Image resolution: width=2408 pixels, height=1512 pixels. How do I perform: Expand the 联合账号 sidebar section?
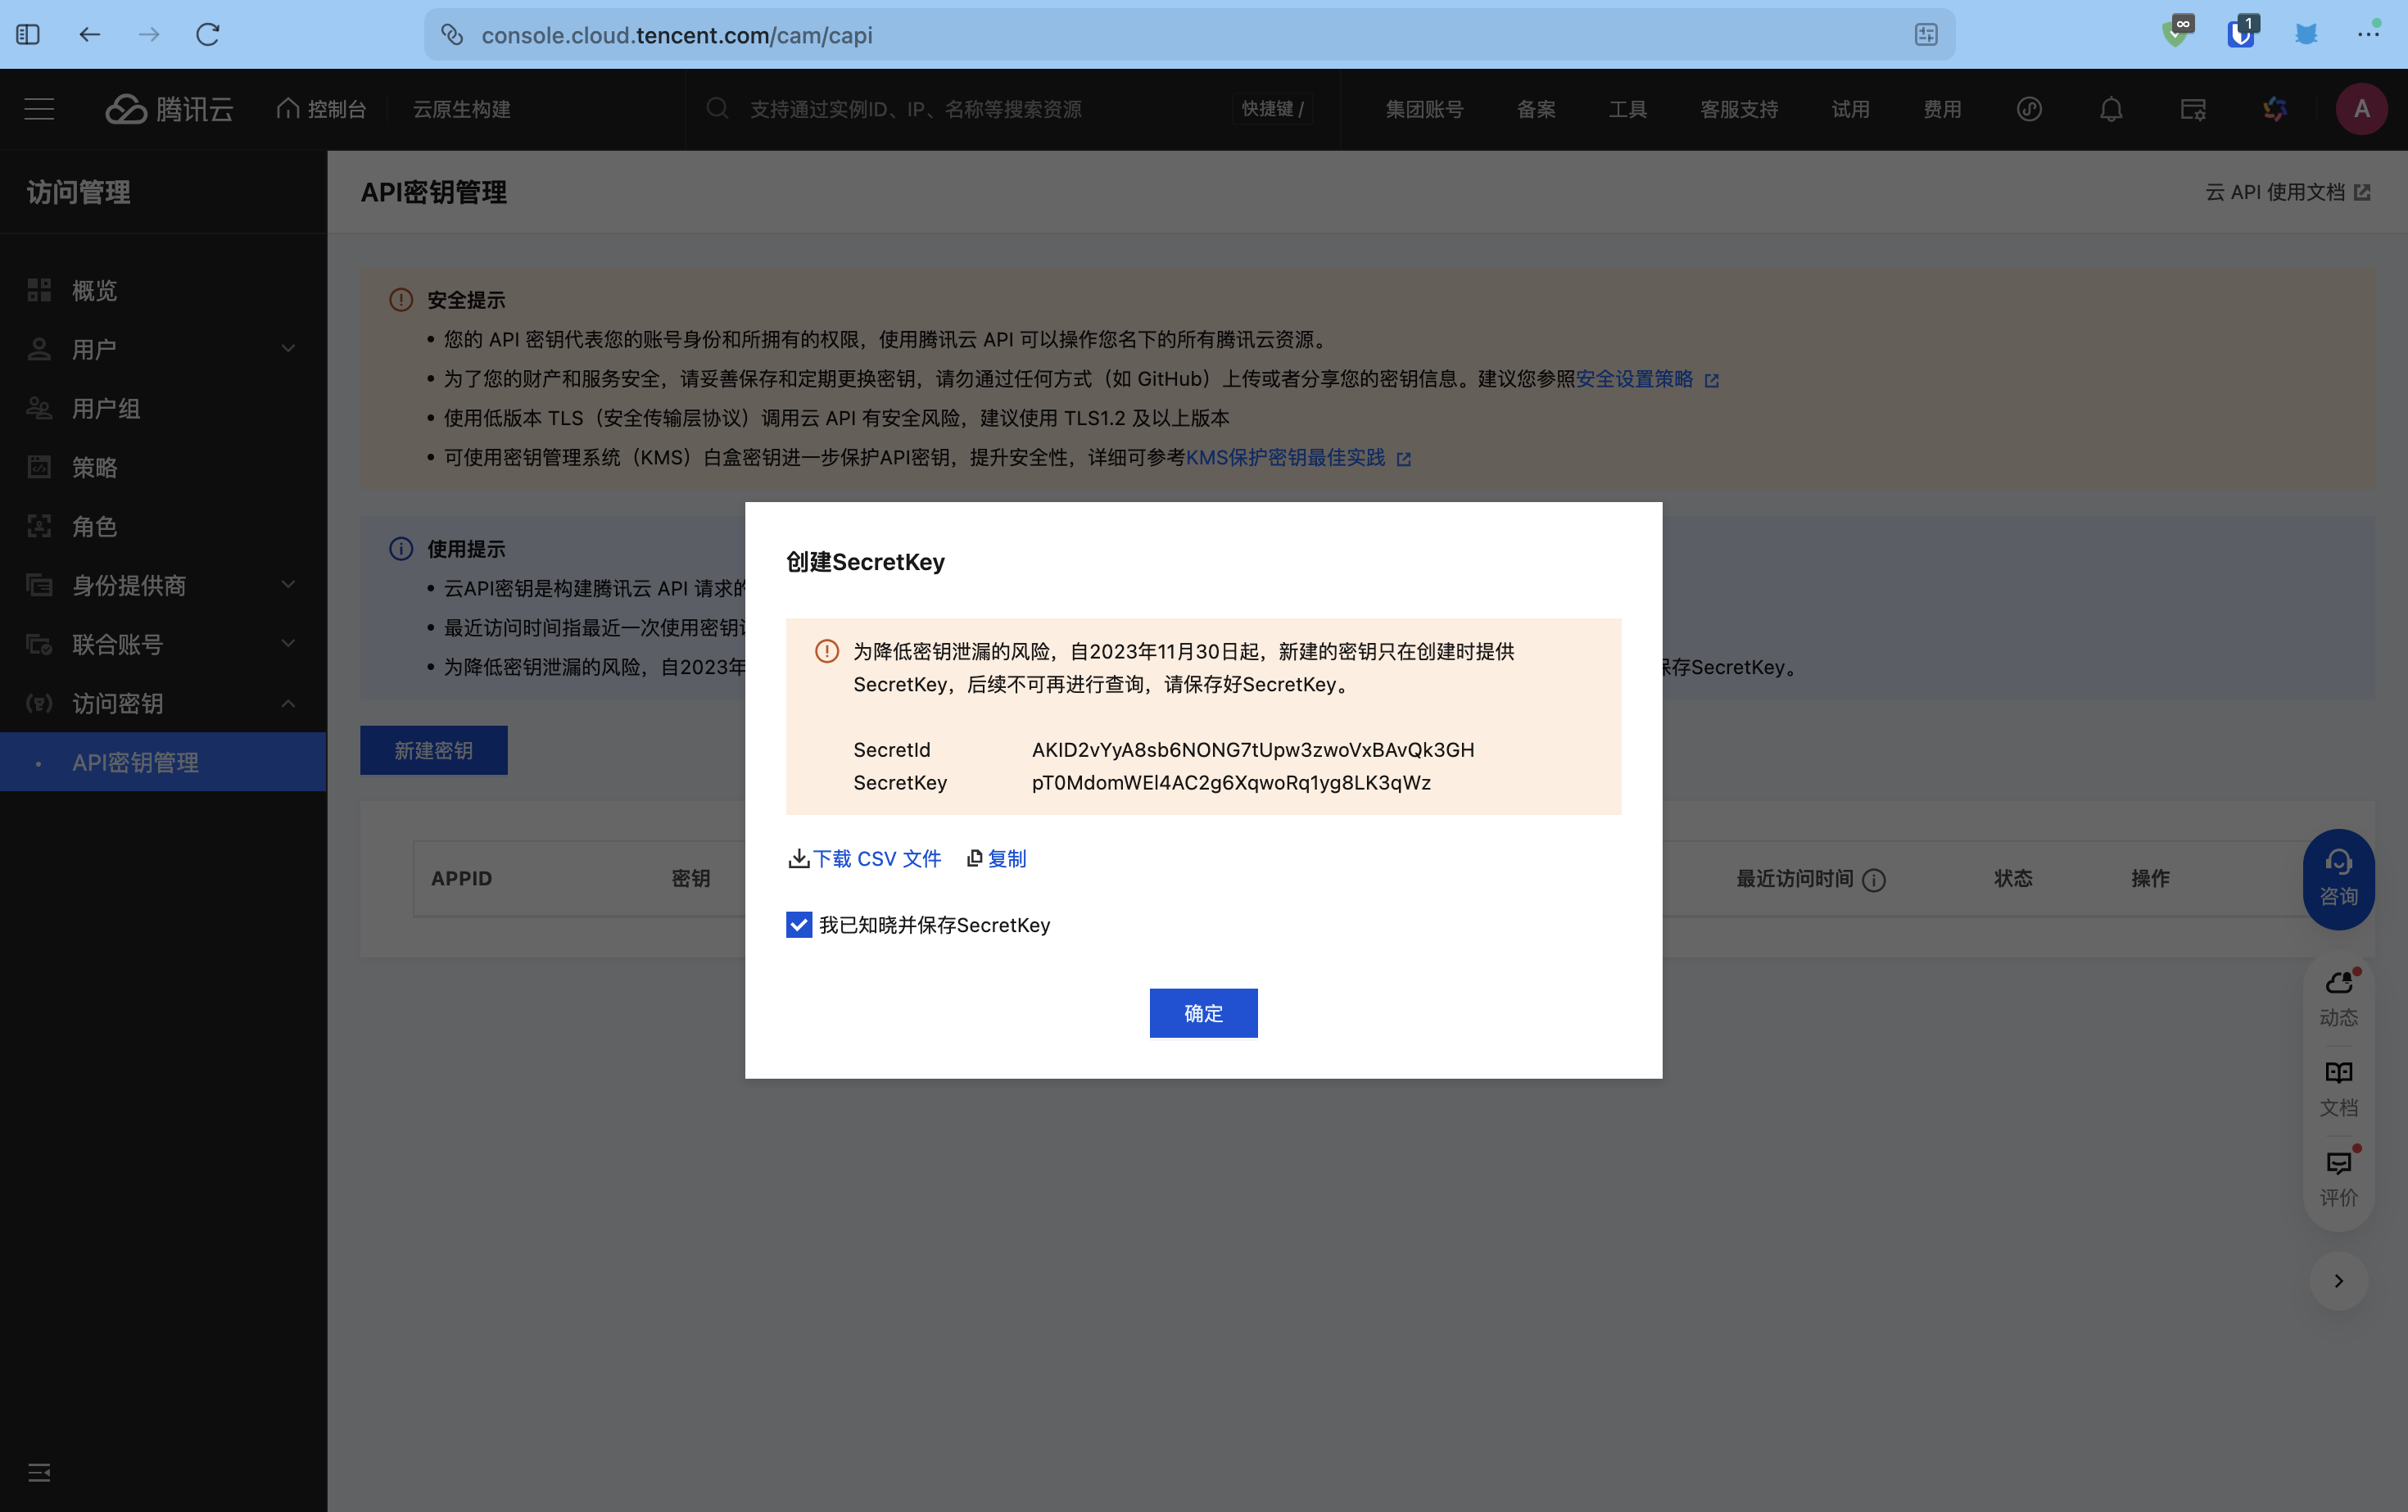click(x=288, y=644)
